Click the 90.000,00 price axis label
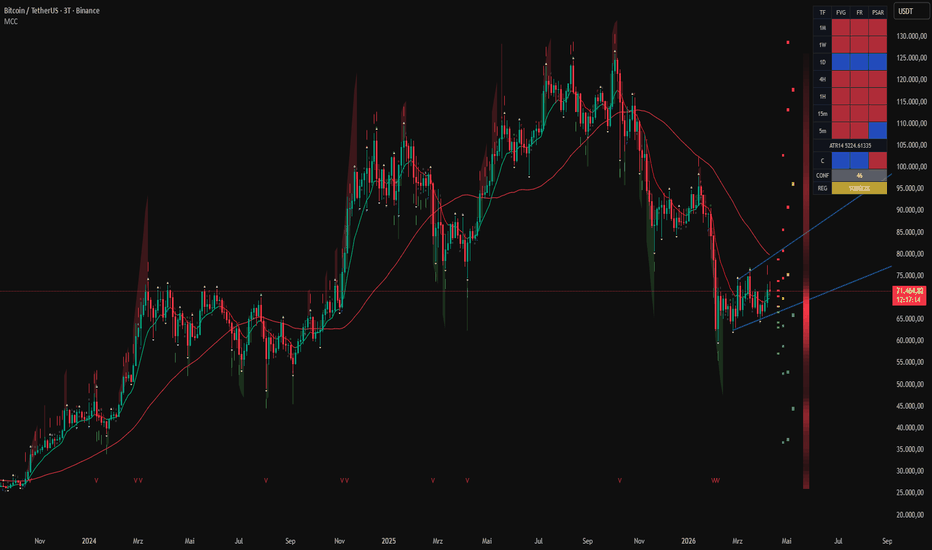This screenshot has width=932, height=550. point(910,210)
